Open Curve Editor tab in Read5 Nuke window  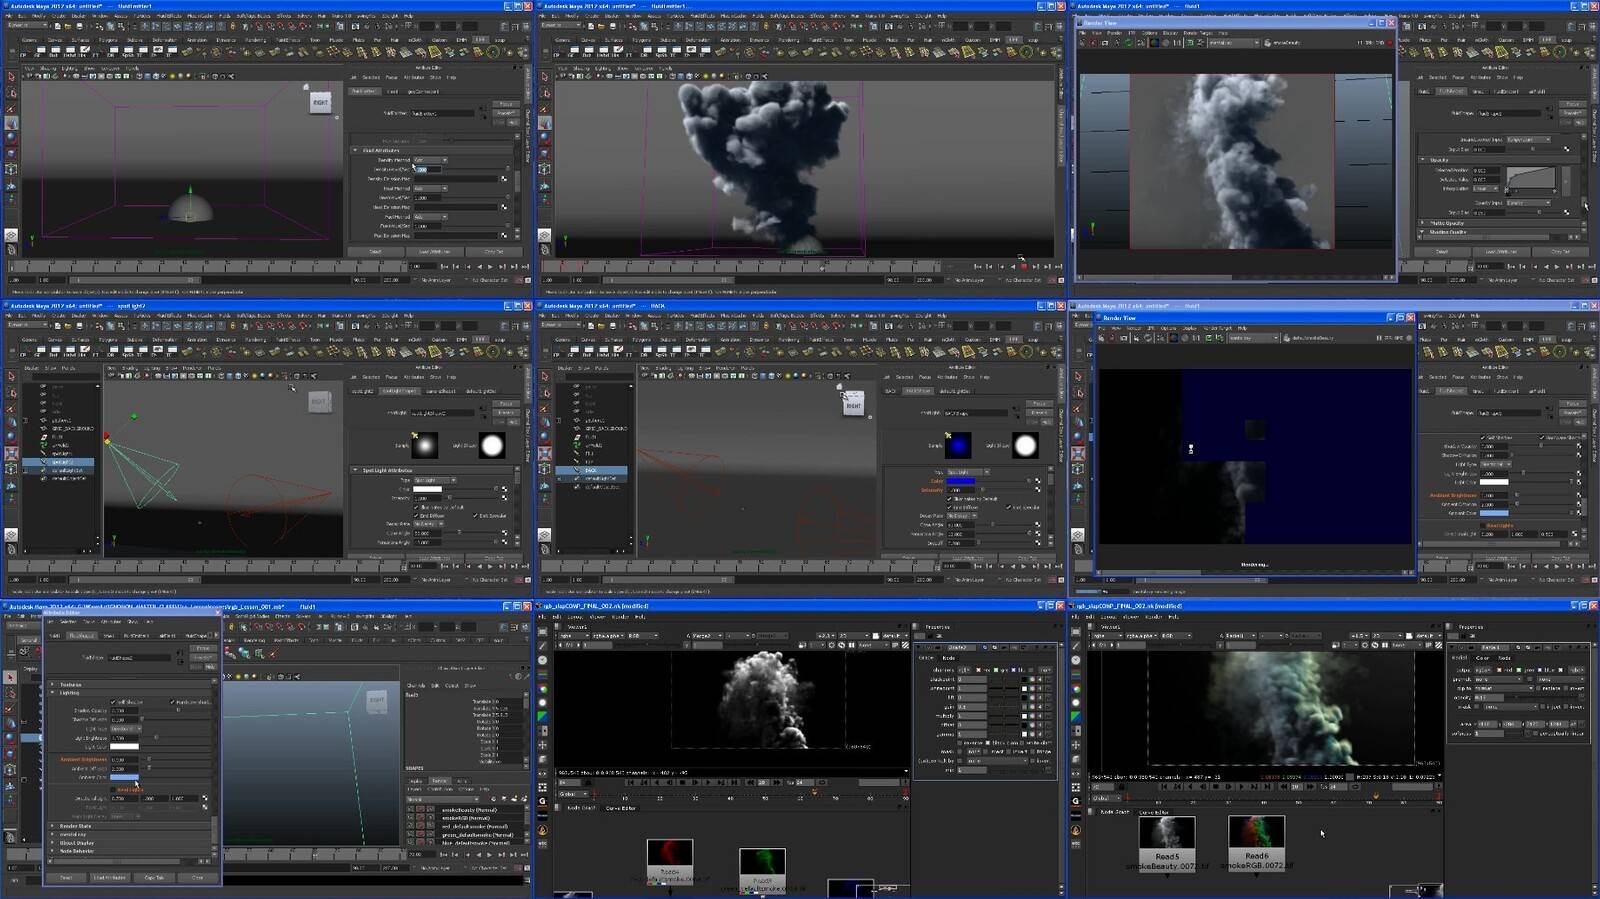[1154, 812]
